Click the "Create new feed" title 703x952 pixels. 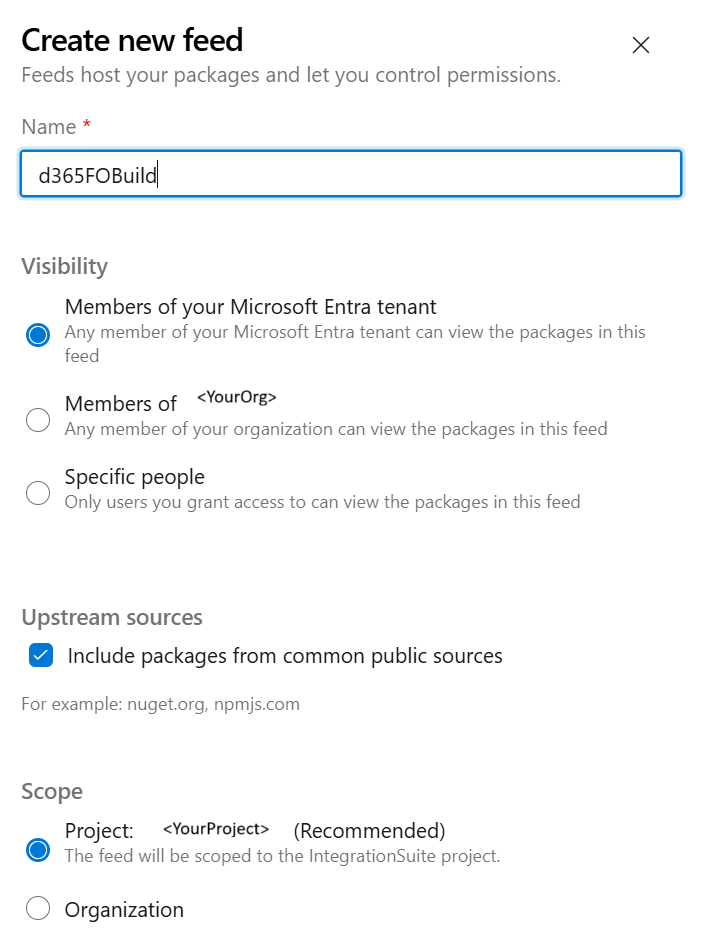[x=132, y=40]
